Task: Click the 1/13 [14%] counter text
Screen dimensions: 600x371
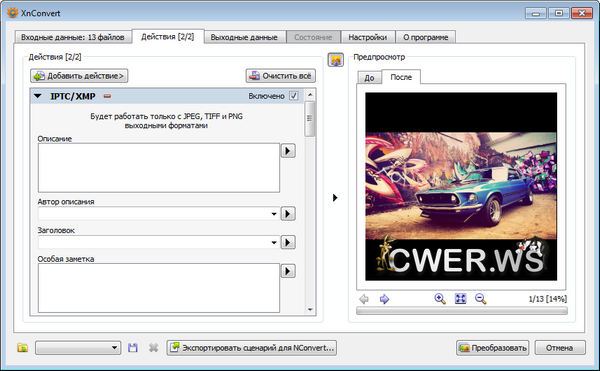Action: click(x=548, y=299)
